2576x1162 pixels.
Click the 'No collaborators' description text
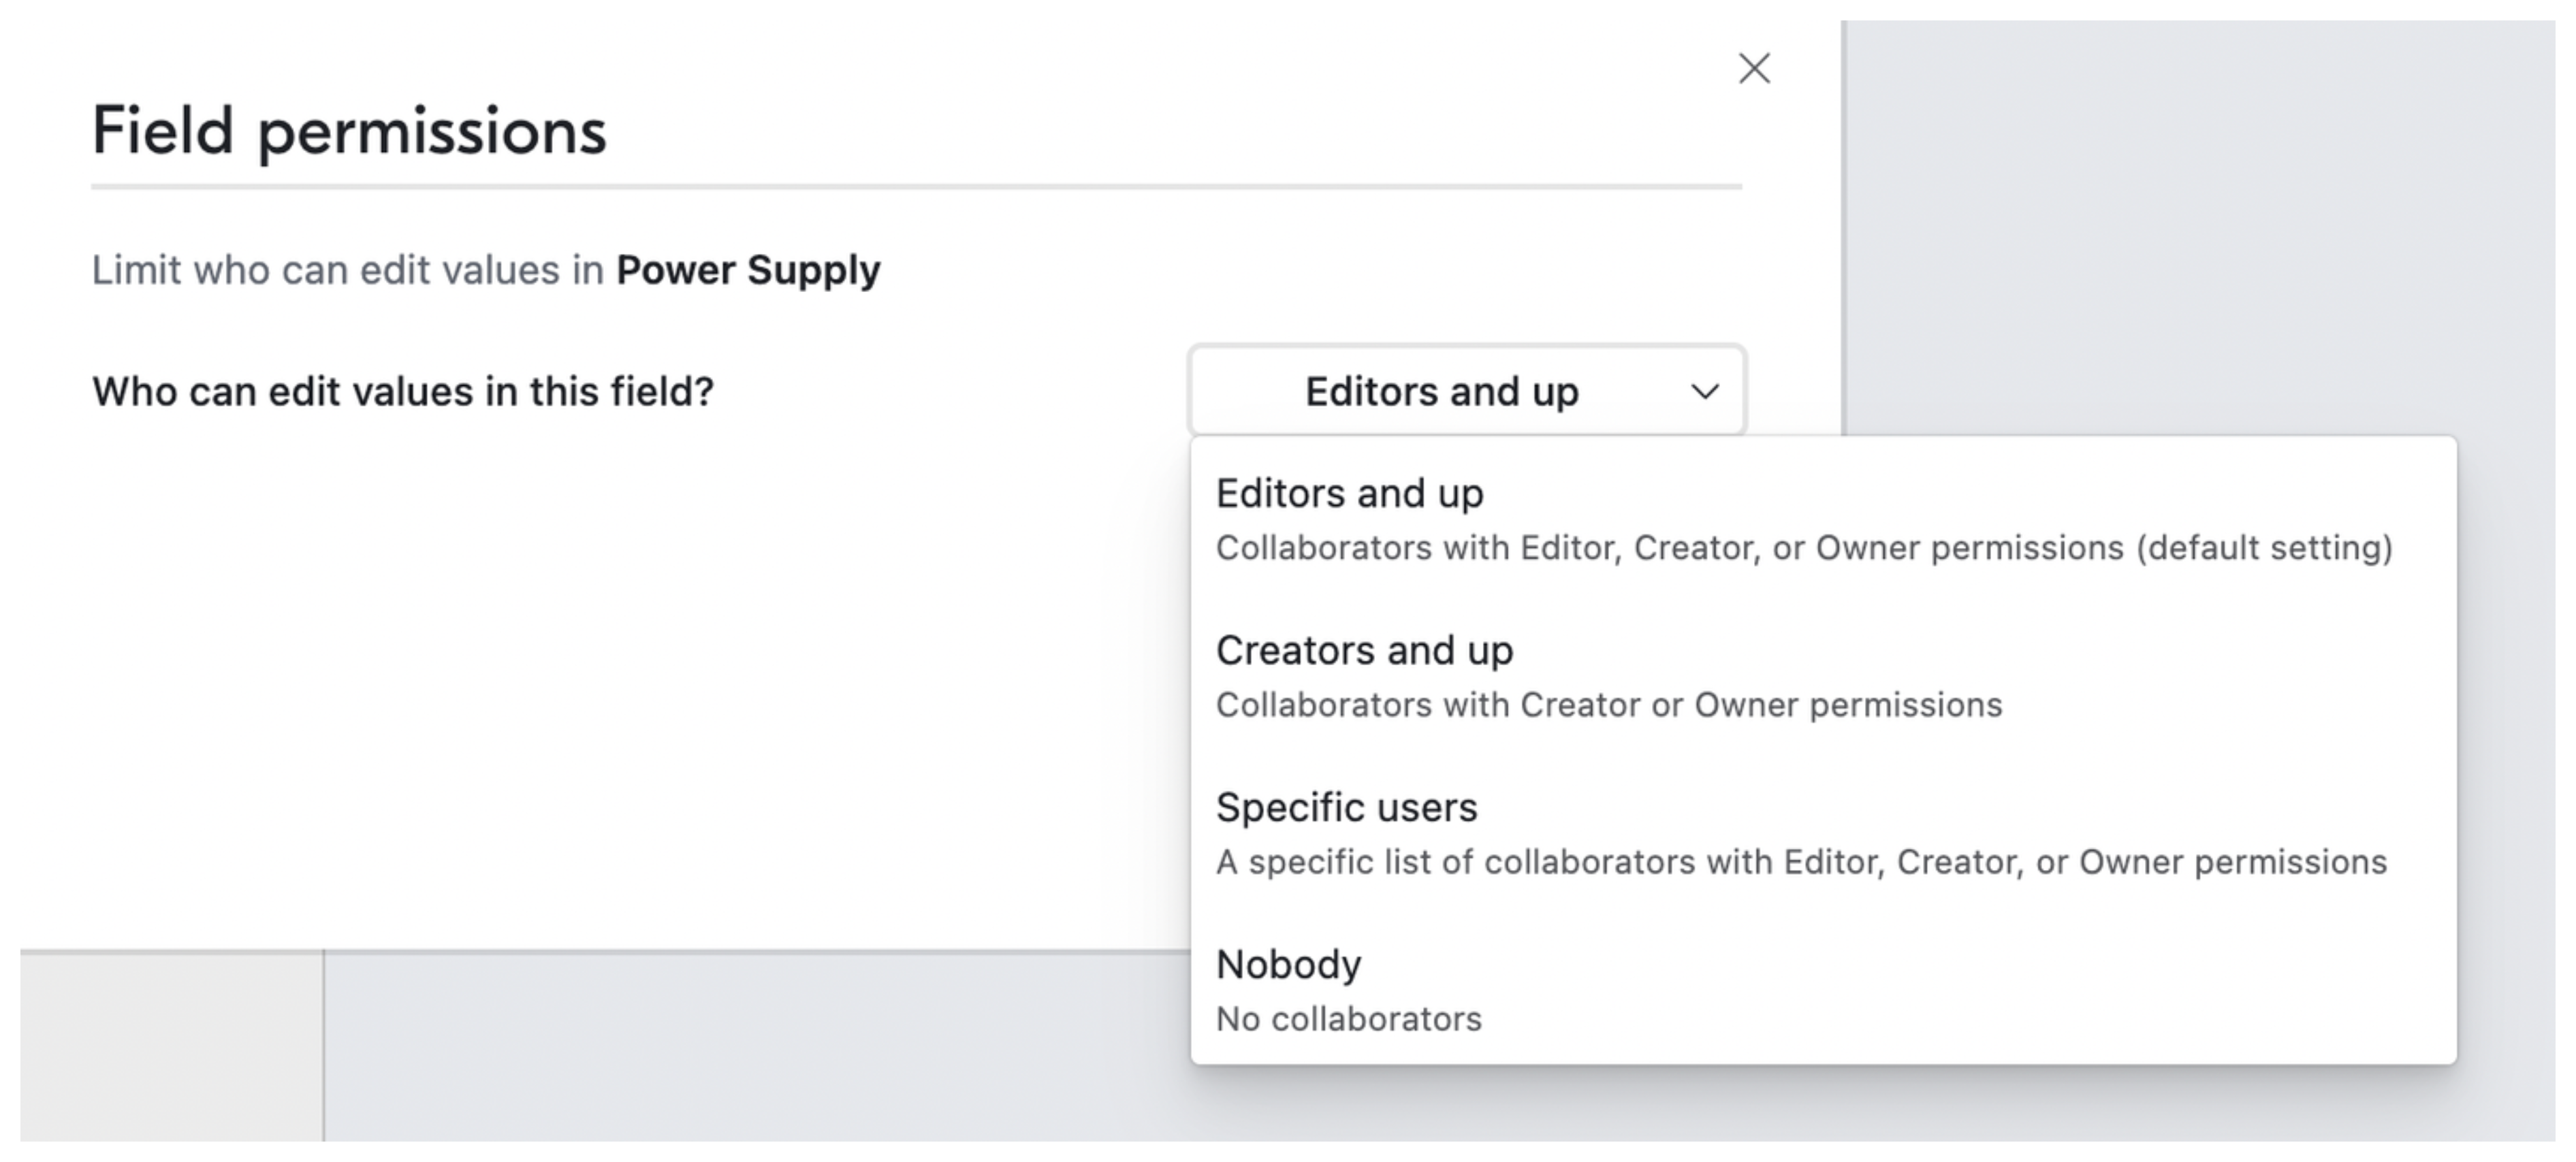coord(1349,1019)
